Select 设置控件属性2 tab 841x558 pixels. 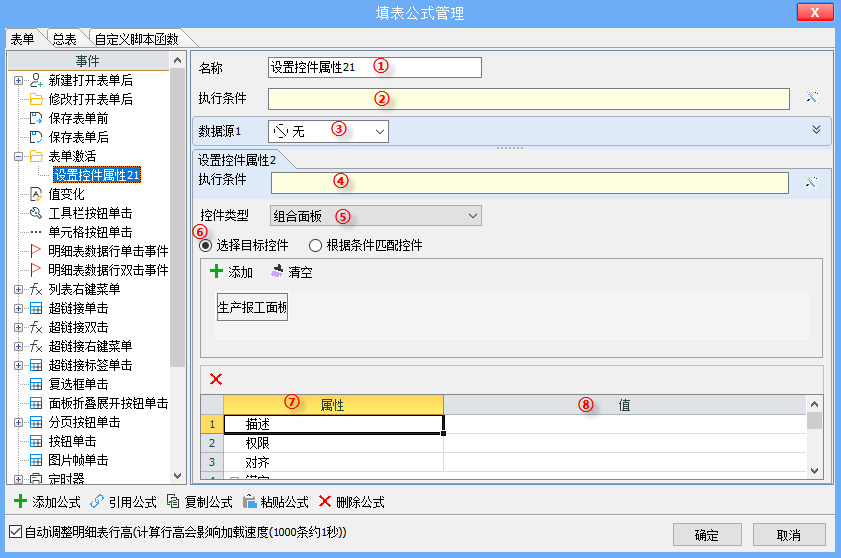pyautogui.click(x=237, y=160)
